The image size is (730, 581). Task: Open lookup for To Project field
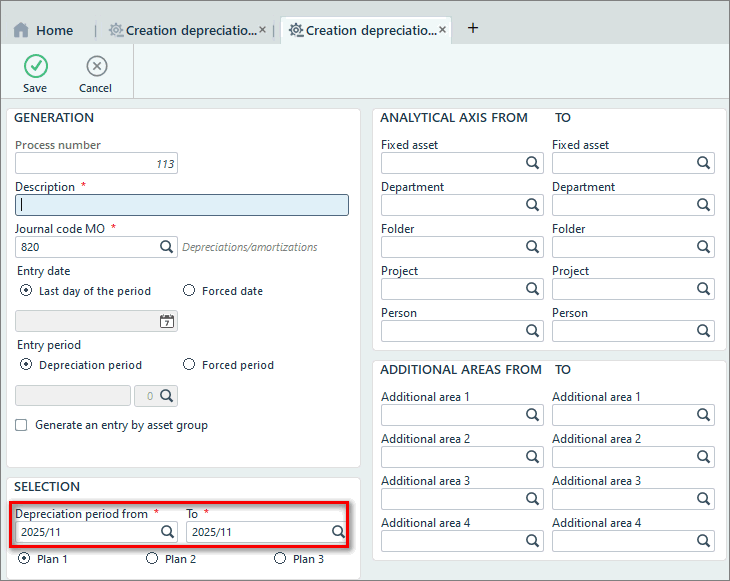704,289
